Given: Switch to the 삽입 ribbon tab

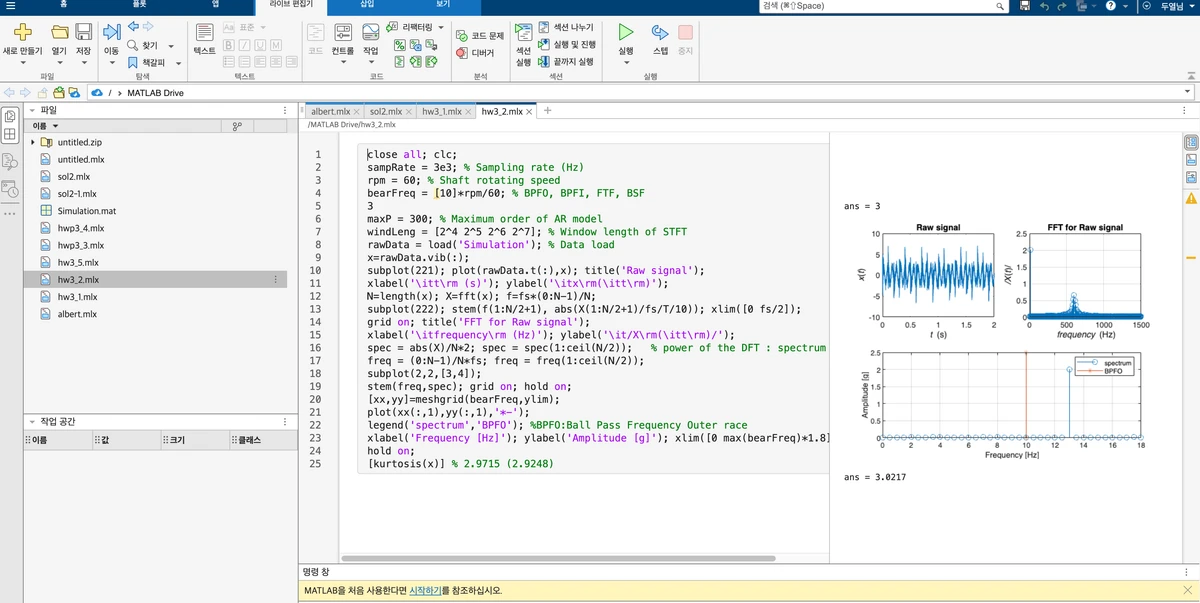Looking at the screenshot, I should (x=368, y=5).
